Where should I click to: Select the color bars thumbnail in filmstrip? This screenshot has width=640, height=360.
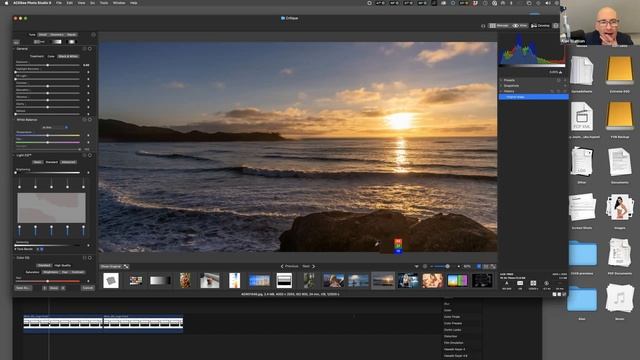pyautogui.click(x=458, y=281)
